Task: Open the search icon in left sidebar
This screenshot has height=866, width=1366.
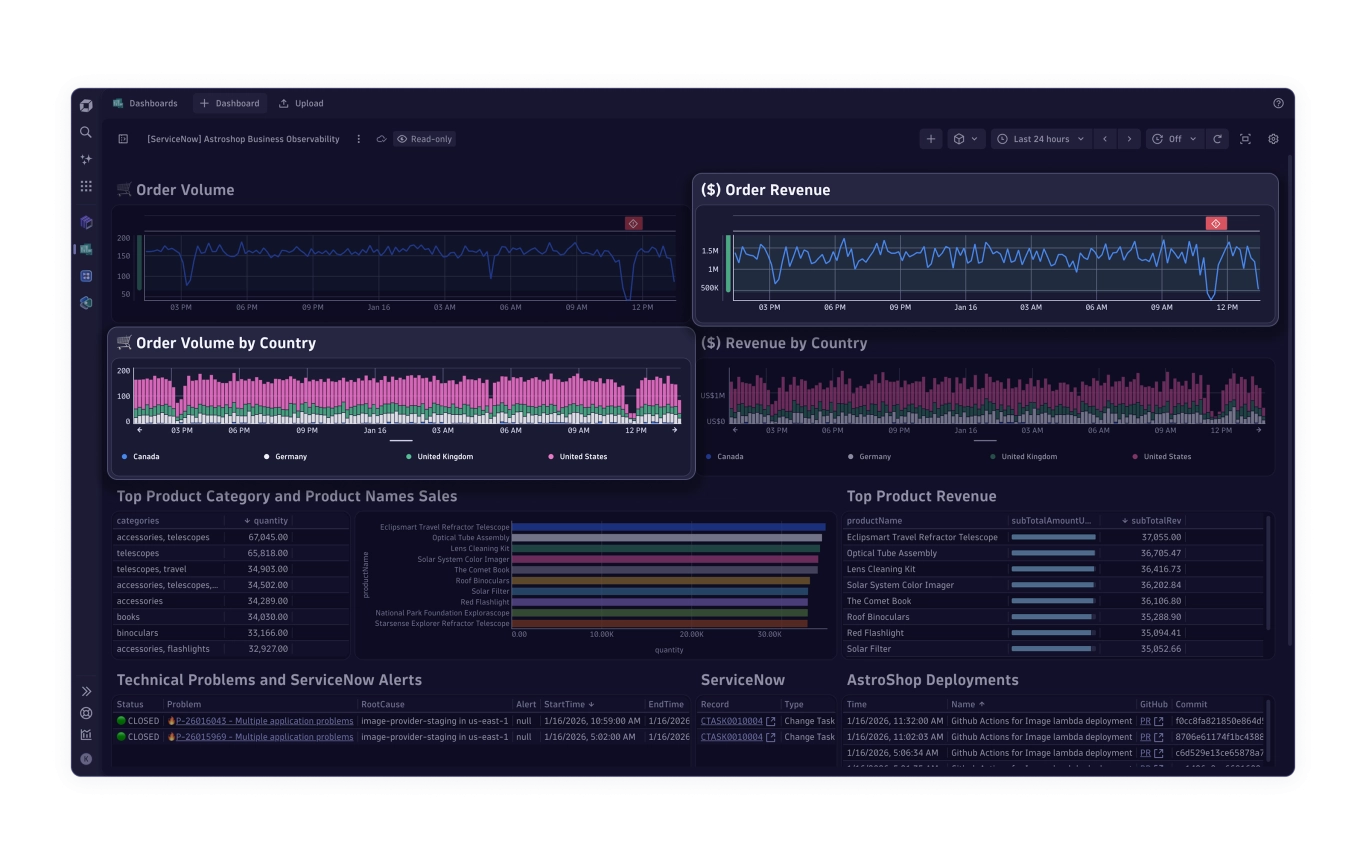Action: [86, 132]
